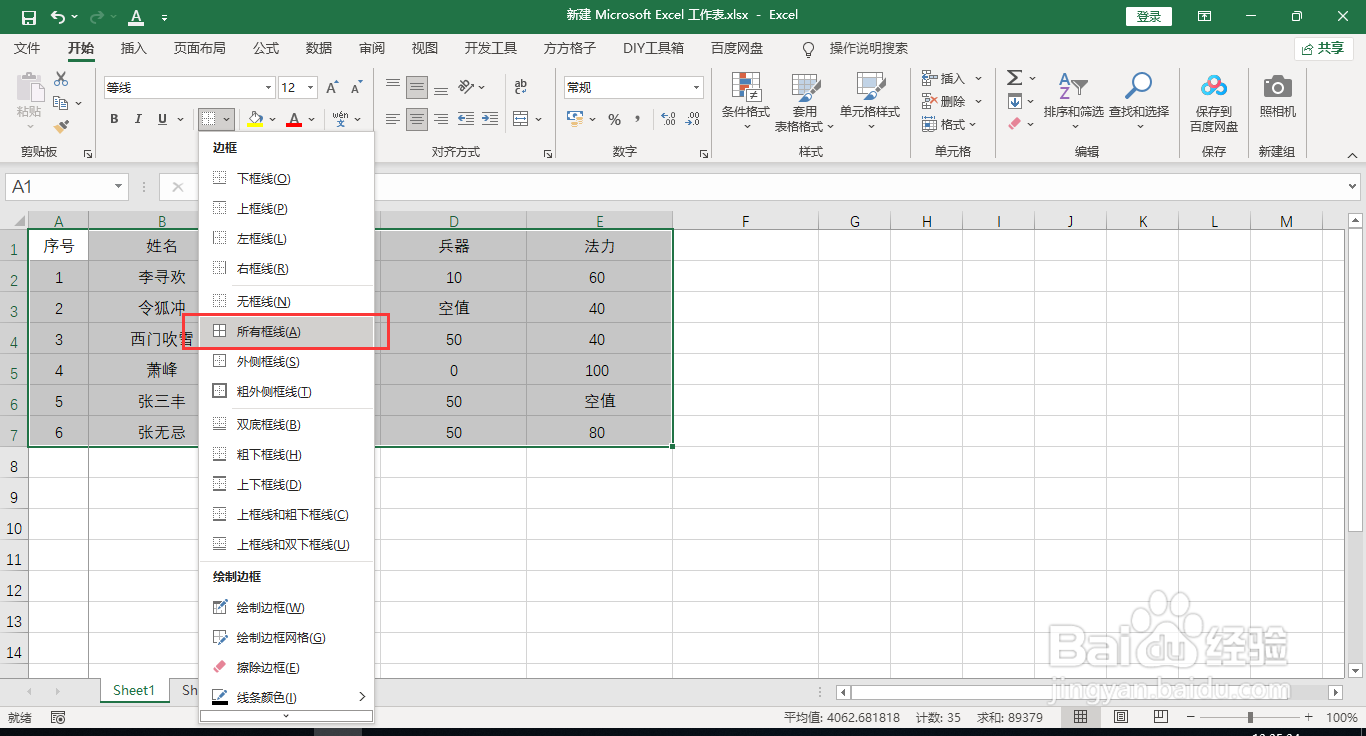Switch to Page Break Preview in status bar
The image size is (1366, 736).
[x=1161, y=718]
